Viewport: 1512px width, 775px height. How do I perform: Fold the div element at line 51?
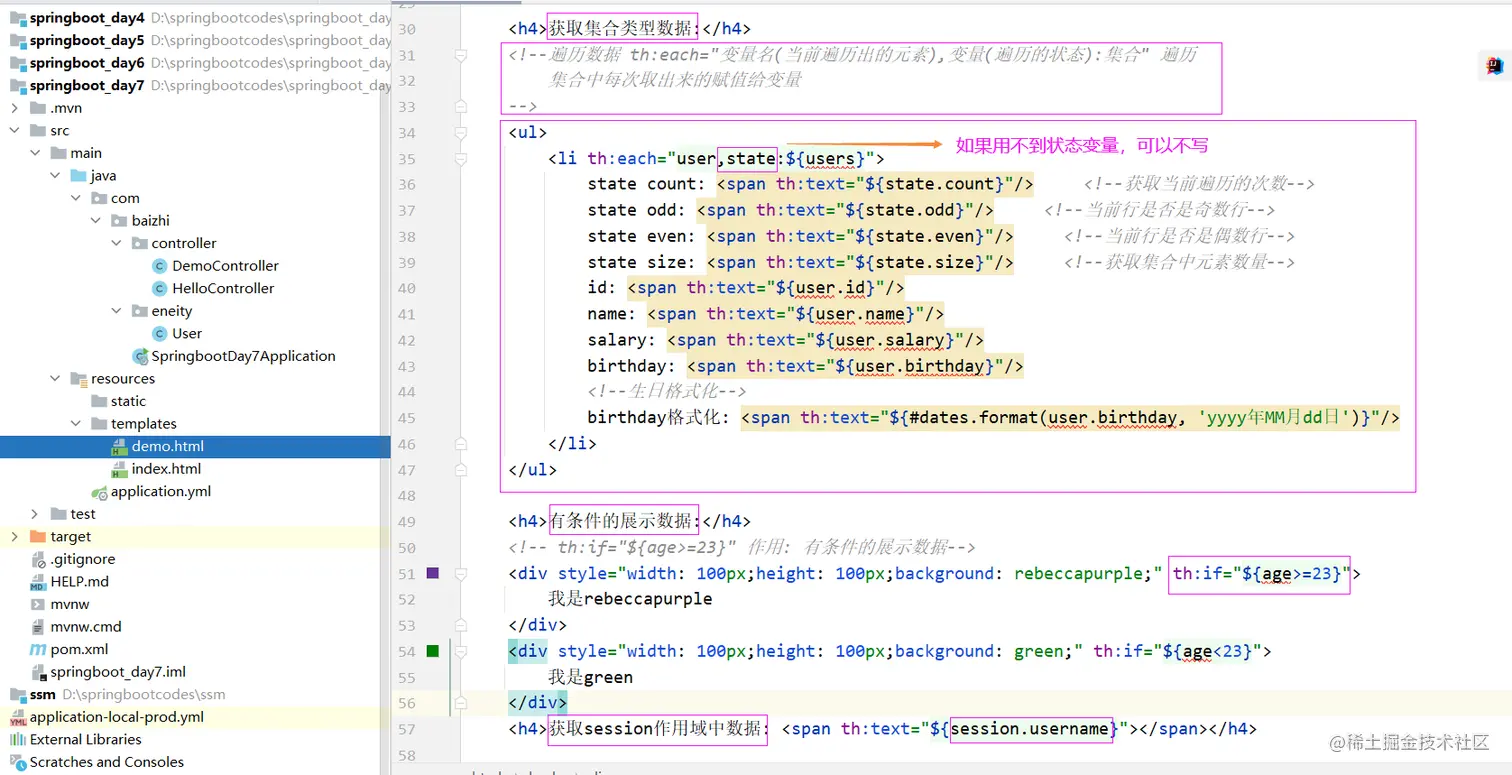461,574
